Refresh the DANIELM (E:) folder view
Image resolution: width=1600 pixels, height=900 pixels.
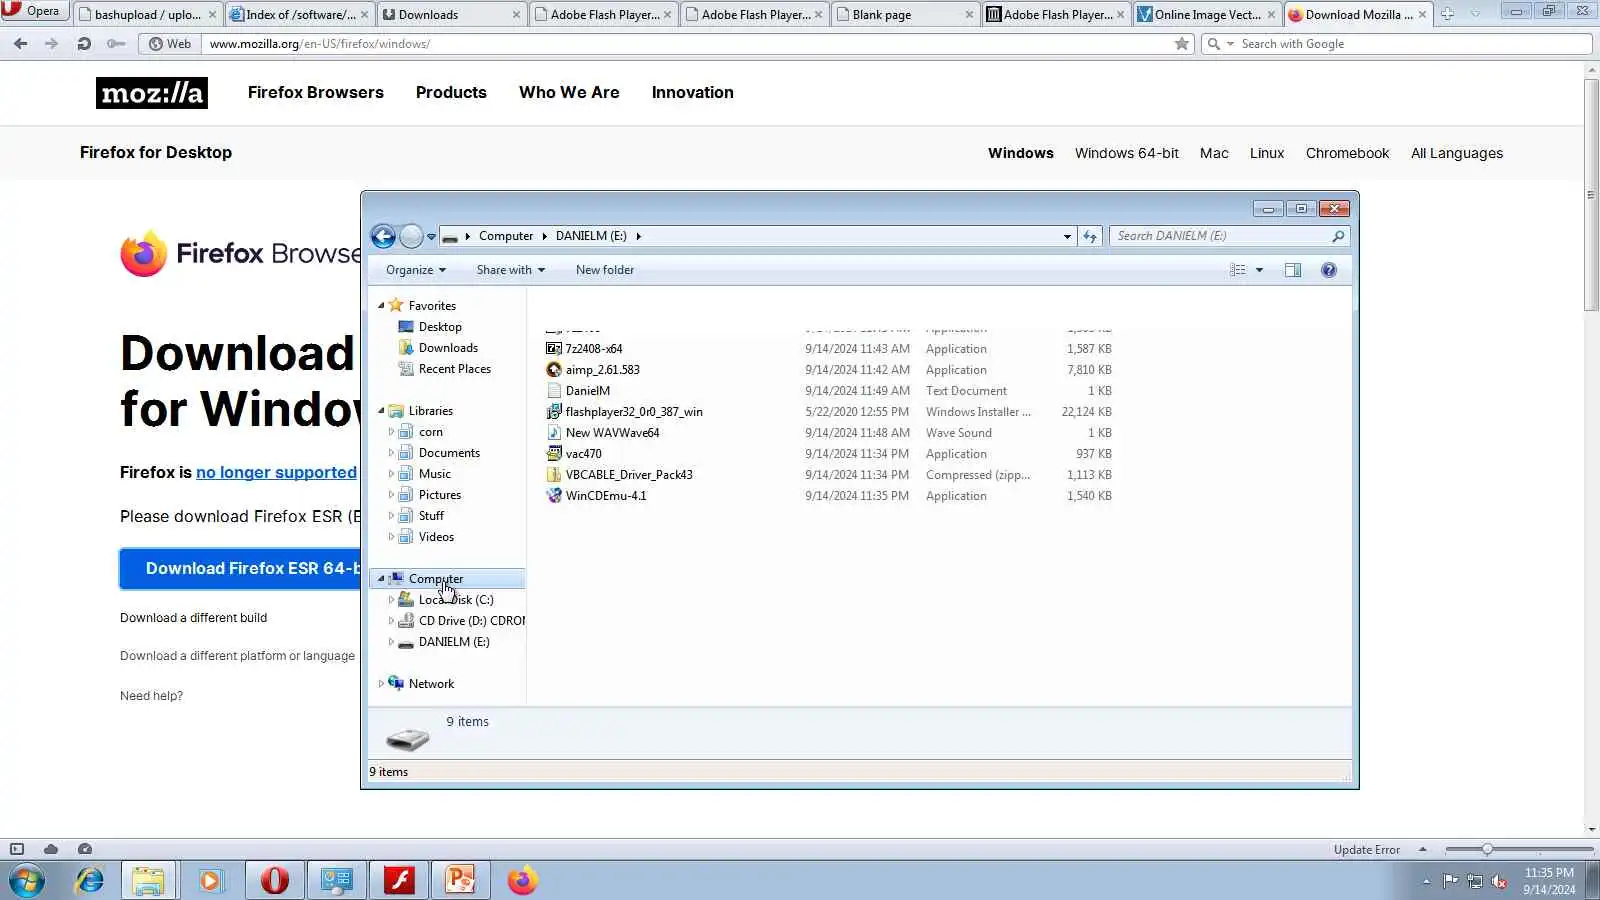point(1090,236)
